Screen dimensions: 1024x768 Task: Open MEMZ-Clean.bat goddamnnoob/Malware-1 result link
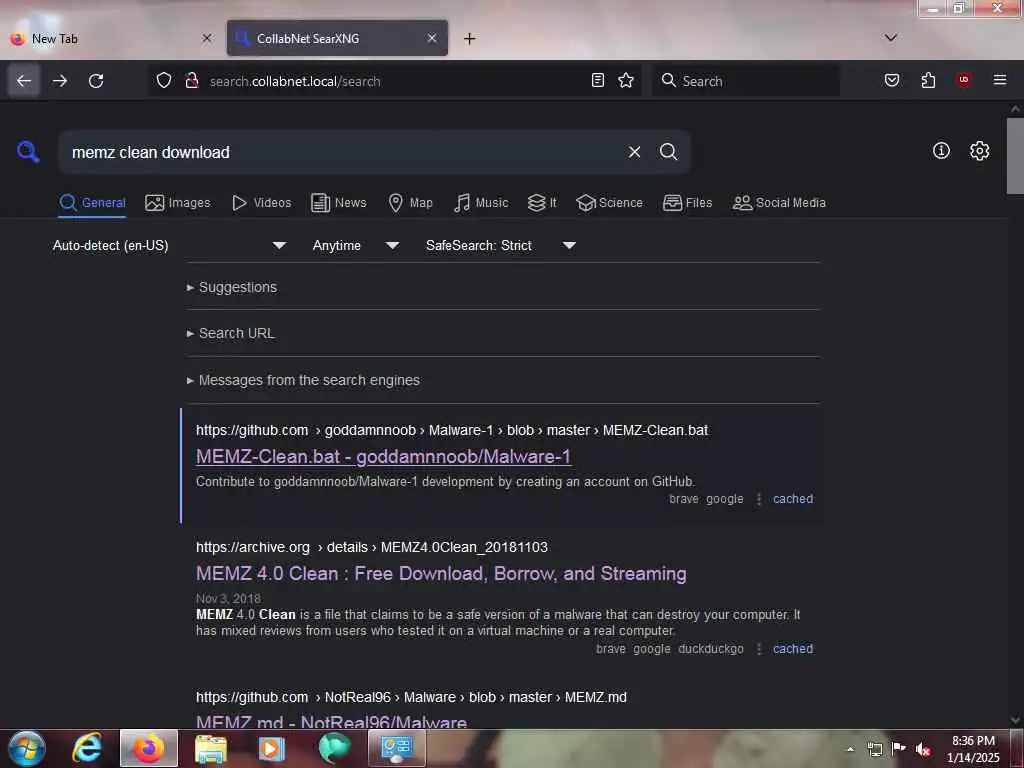coord(383,456)
